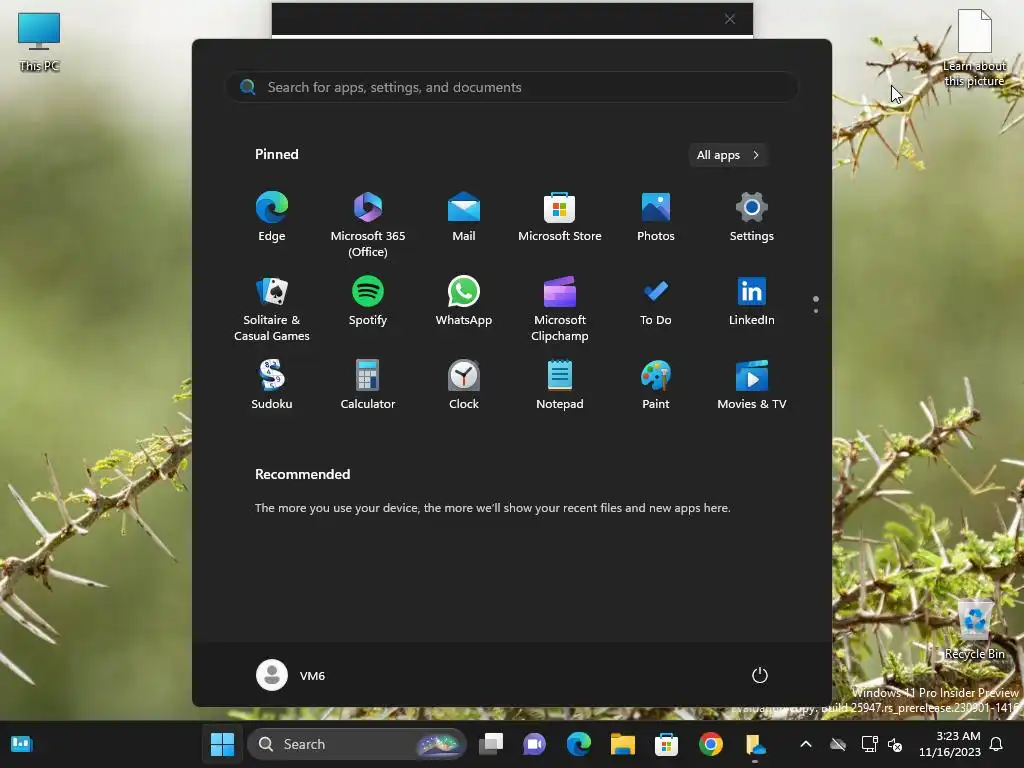Click the volume muted tray icon
Viewport: 1024px width, 768px height.
pos(895,744)
